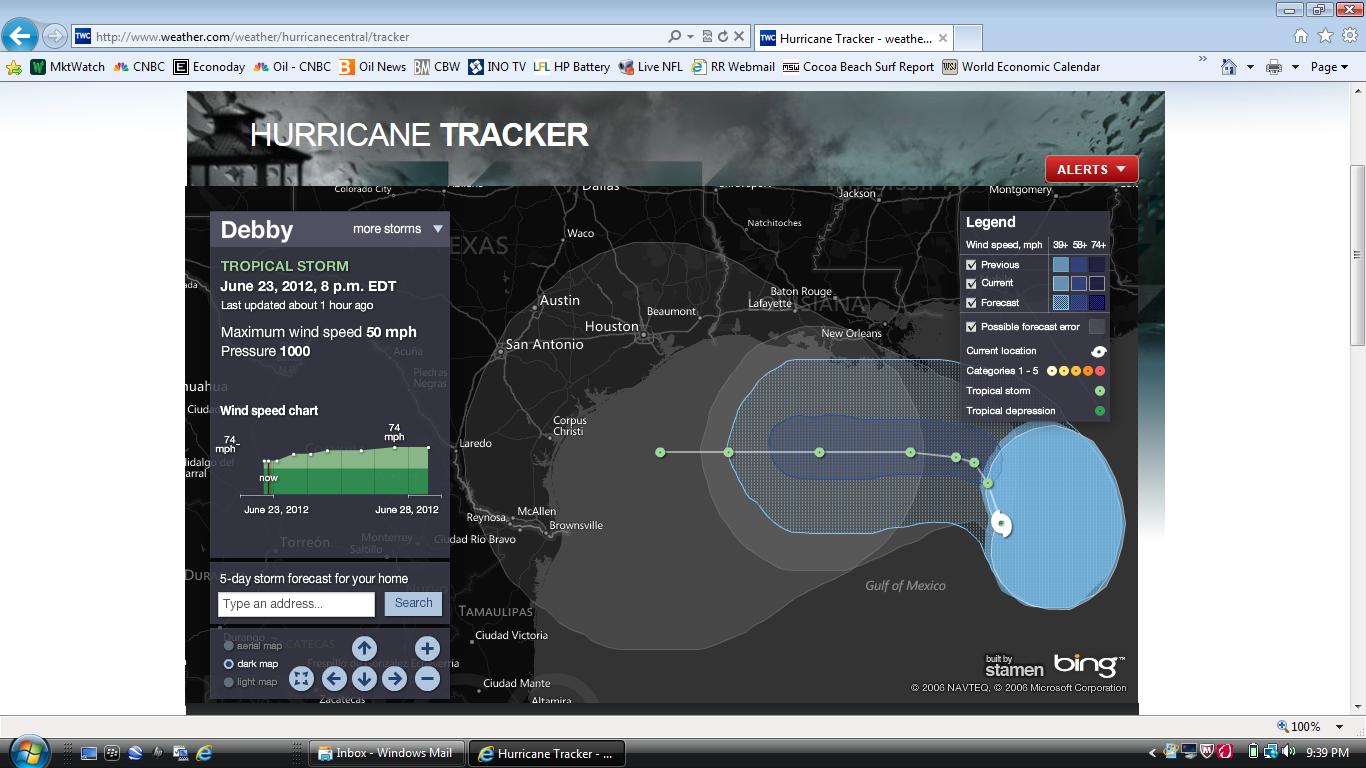The height and width of the screenshot is (768, 1366).
Task: Click the bing logo on the map
Action: [x=1088, y=664]
